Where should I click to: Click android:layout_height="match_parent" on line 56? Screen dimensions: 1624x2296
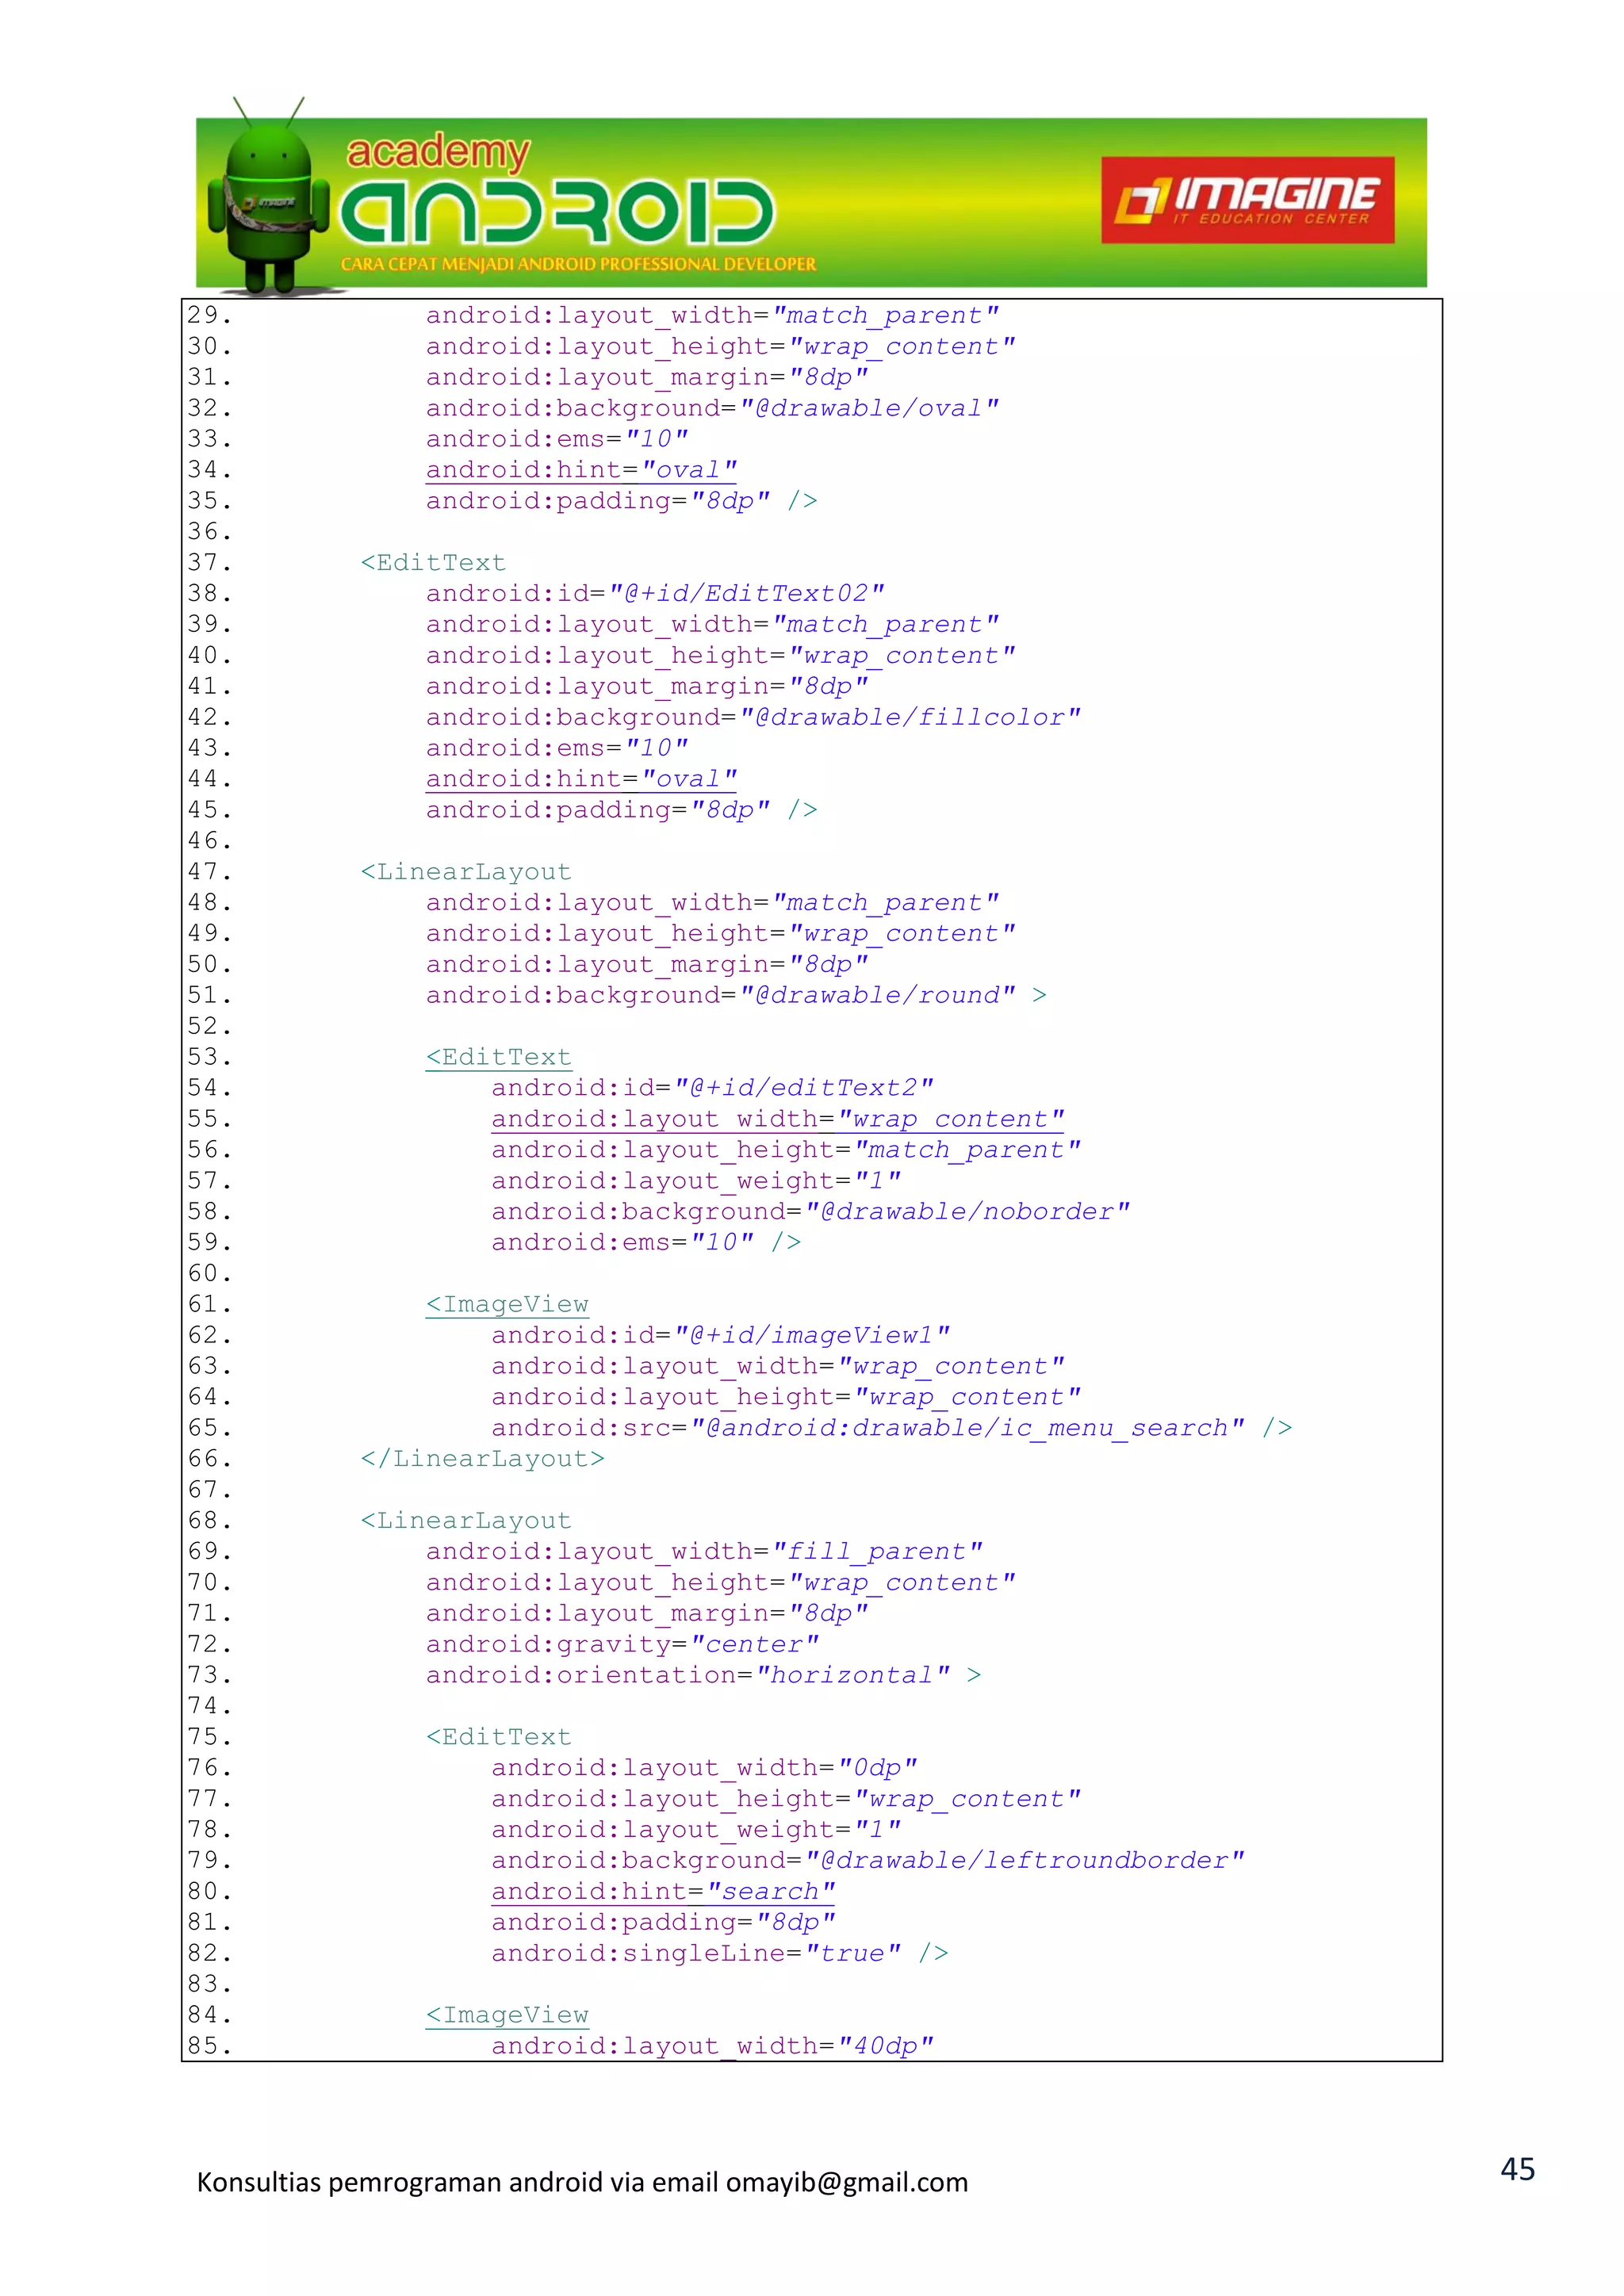coord(786,1150)
